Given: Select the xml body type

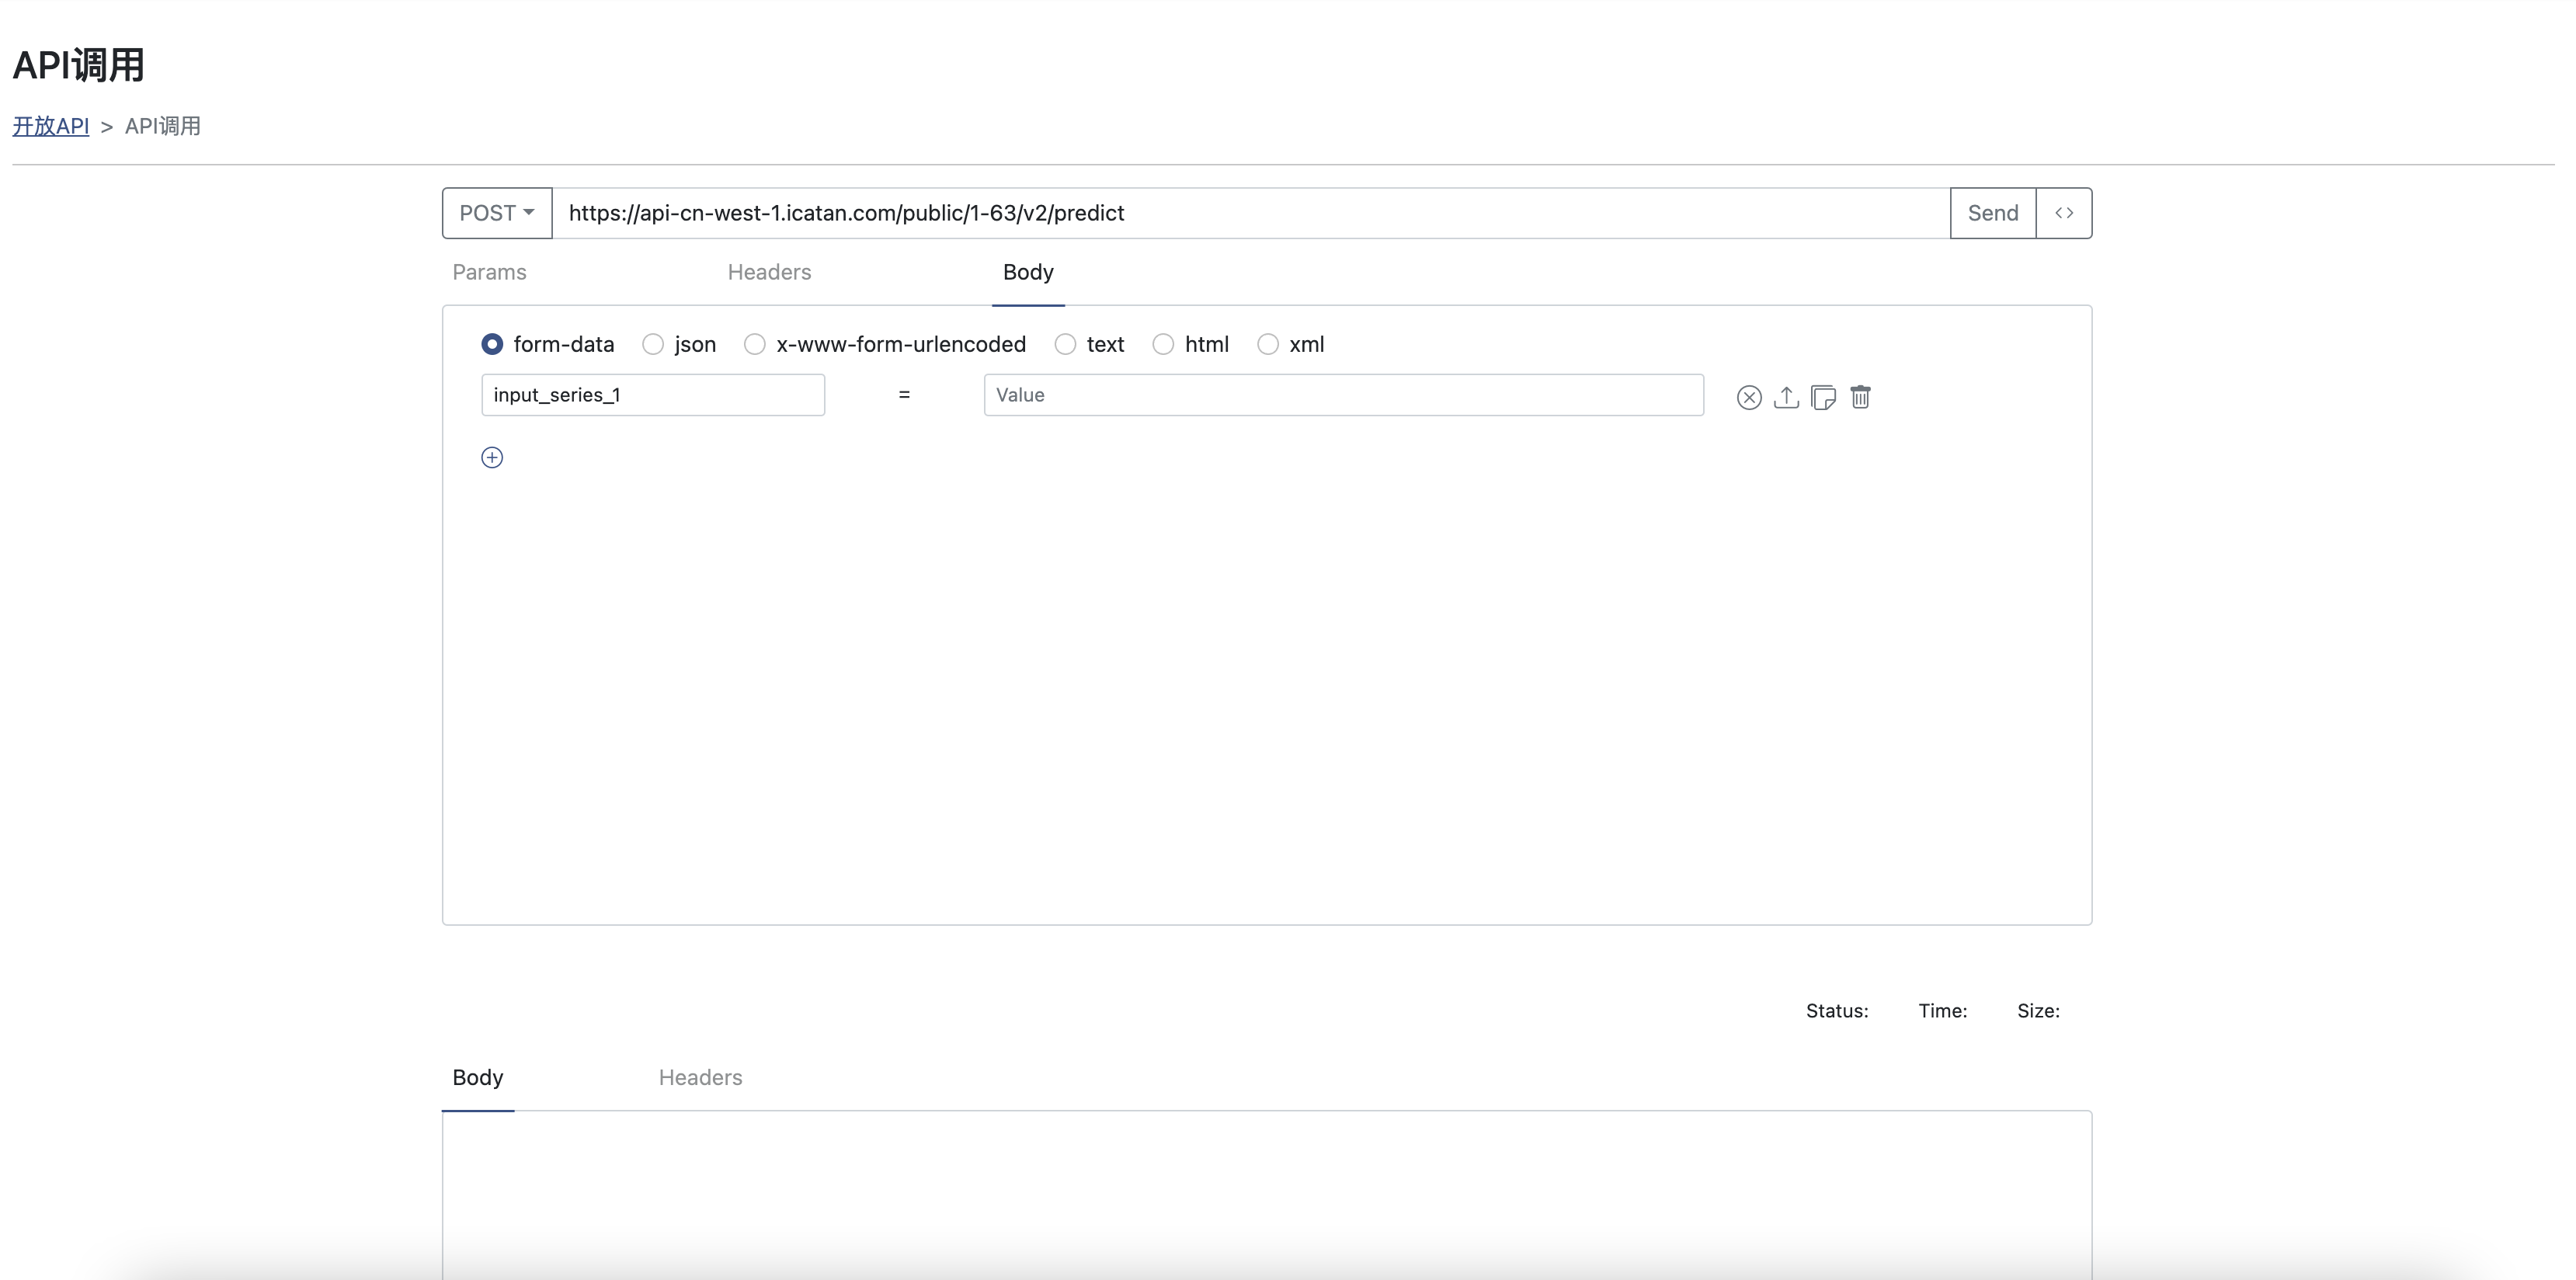Looking at the screenshot, I should coord(1268,344).
